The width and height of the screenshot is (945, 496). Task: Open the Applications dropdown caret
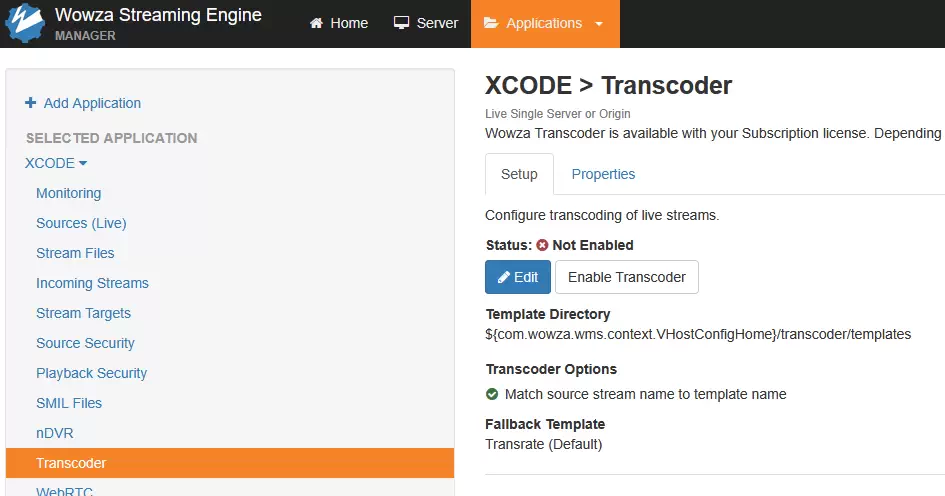(599, 24)
